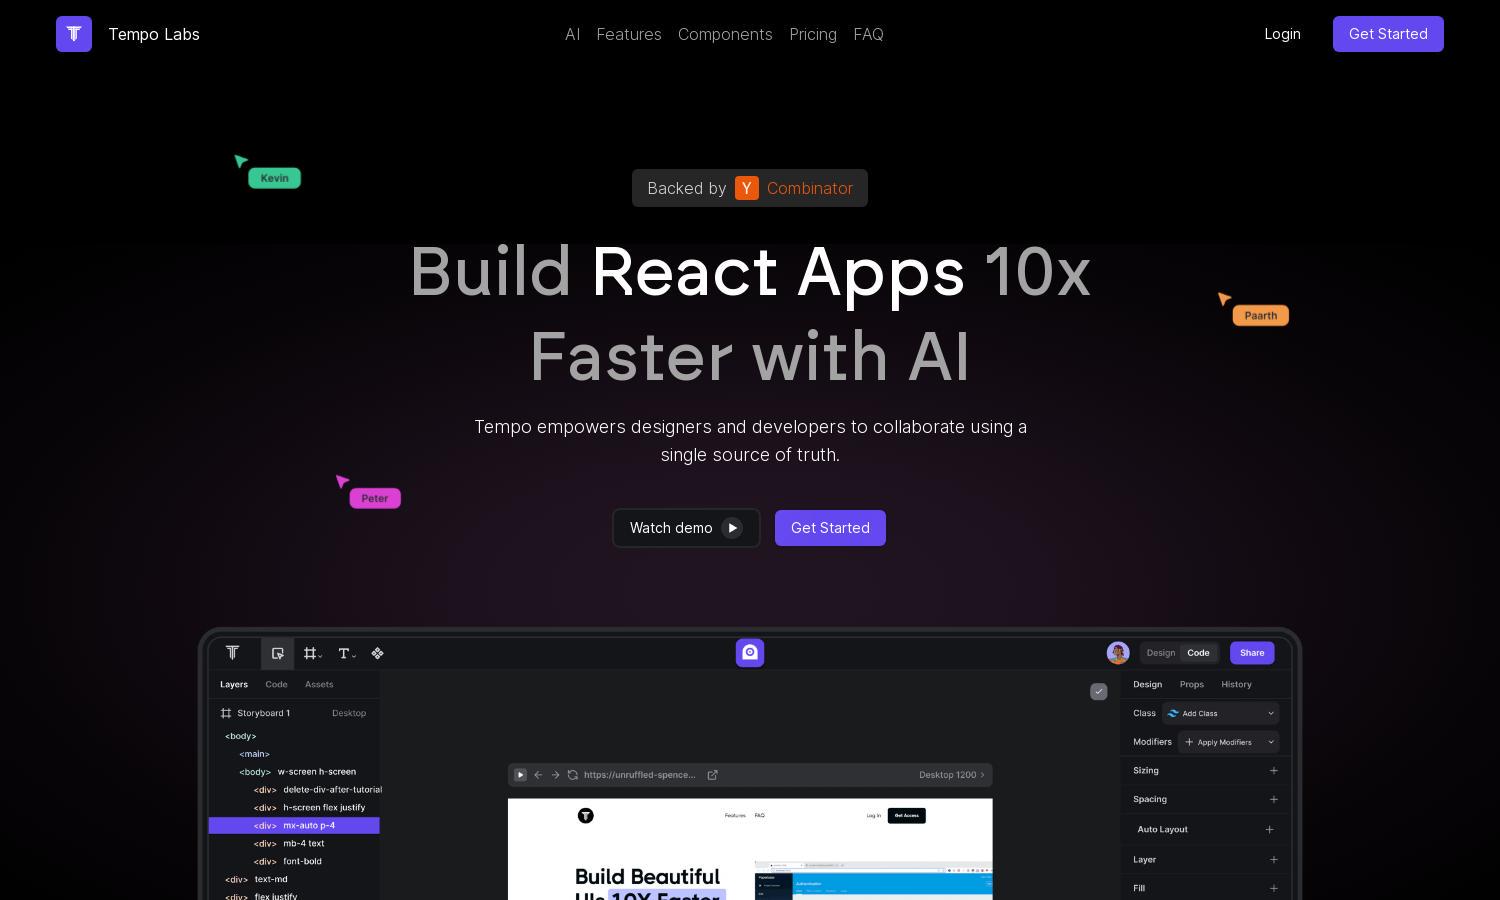Viewport: 1500px width, 900px height.
Task: Open the Pricing nav link
Action: [813, 34]
